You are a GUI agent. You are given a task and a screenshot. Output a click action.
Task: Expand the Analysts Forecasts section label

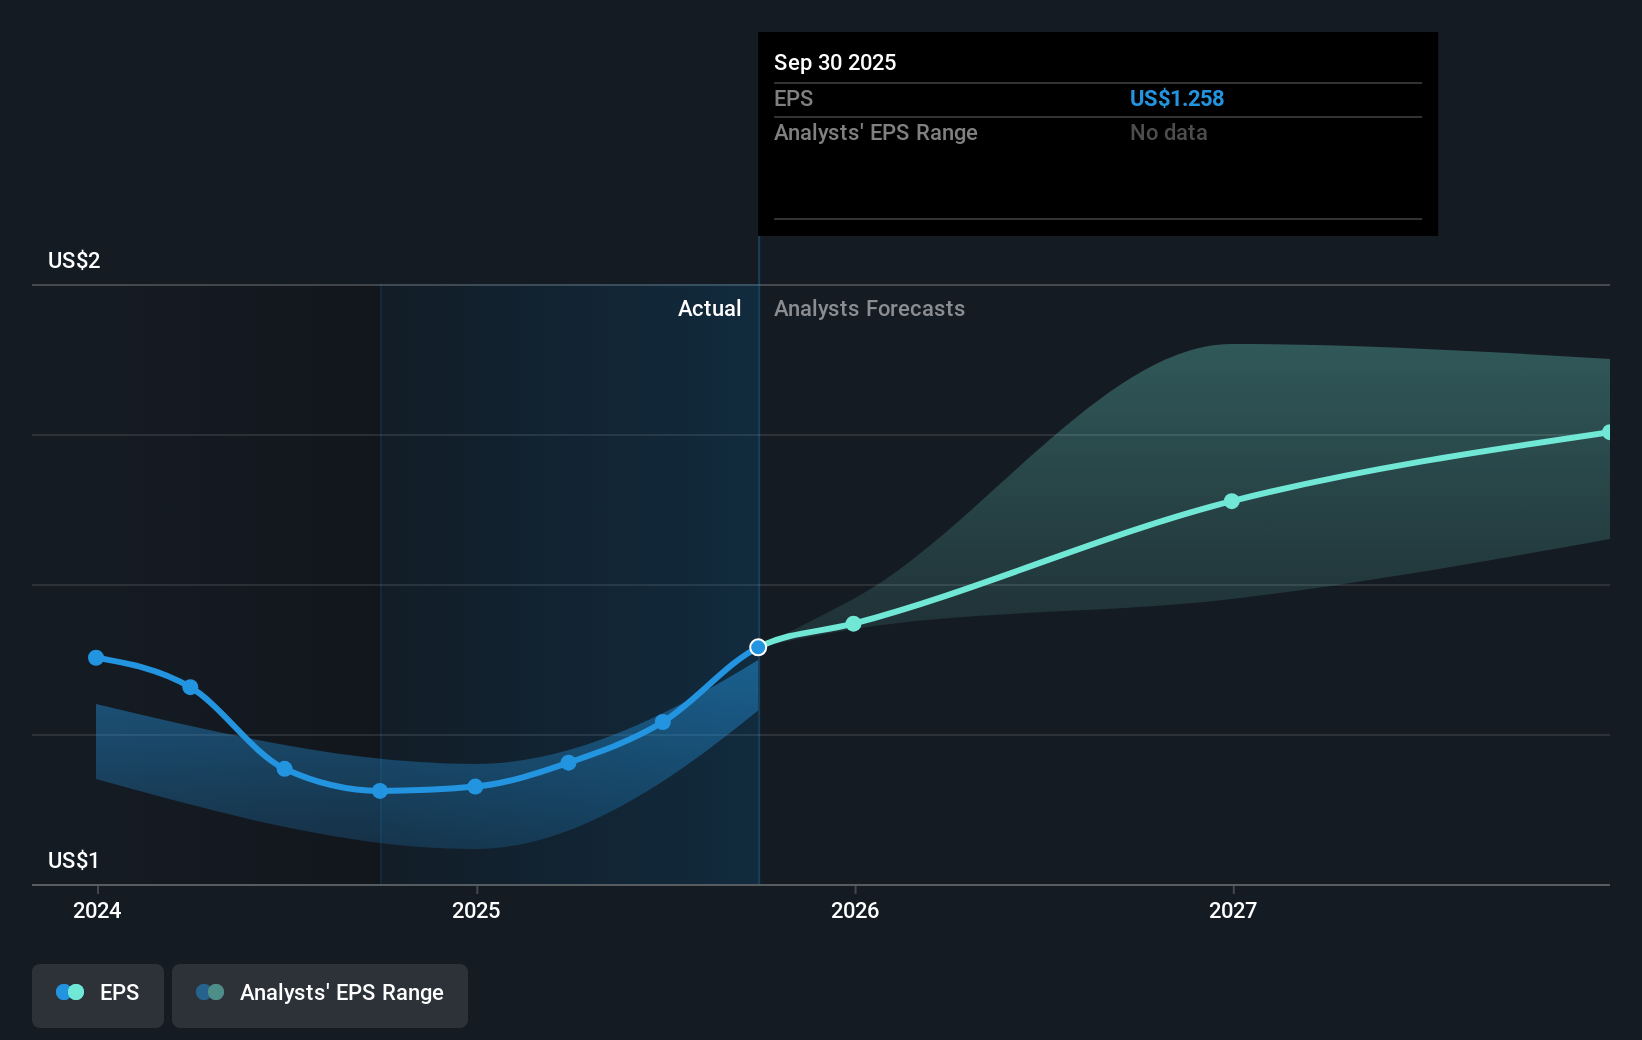pos(869,308)
